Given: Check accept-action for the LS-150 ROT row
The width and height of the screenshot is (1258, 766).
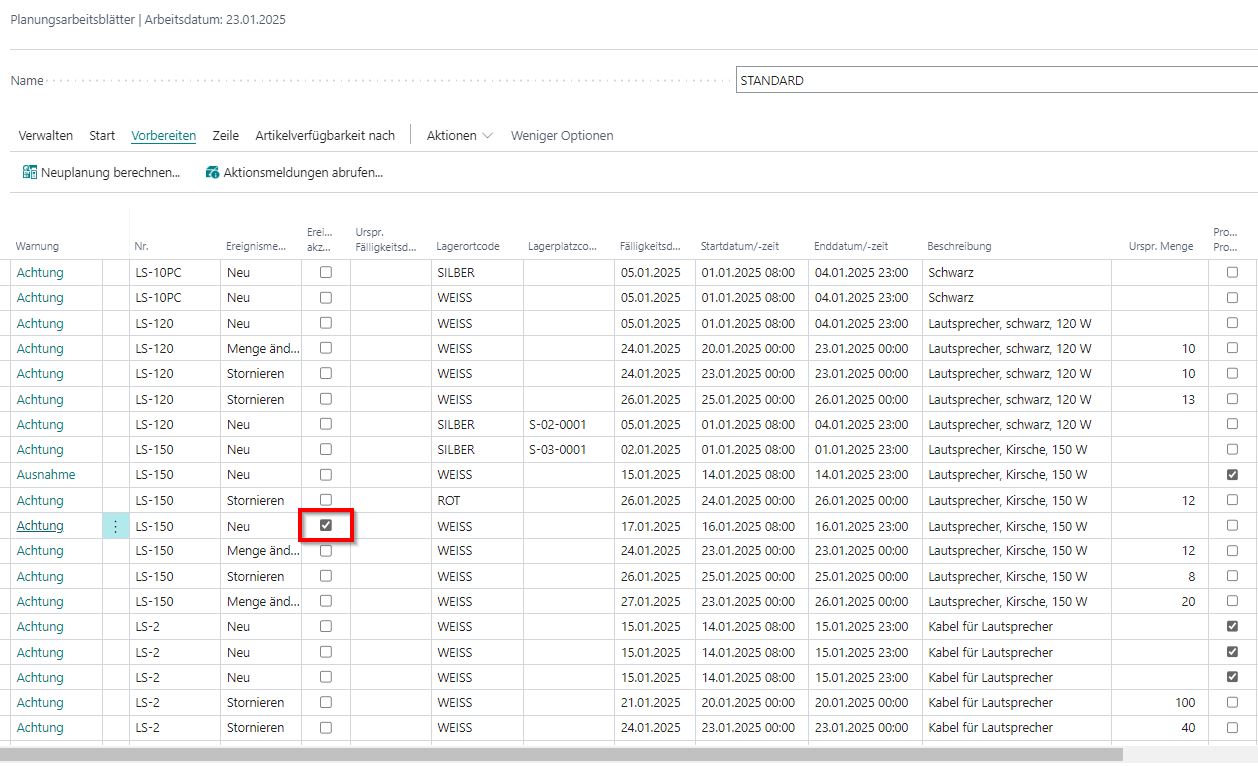Looking at the screenshot, I should (x=326, y=500).
